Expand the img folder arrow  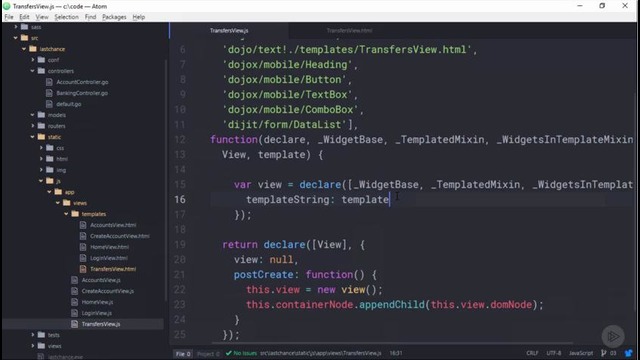click(41, 170)
